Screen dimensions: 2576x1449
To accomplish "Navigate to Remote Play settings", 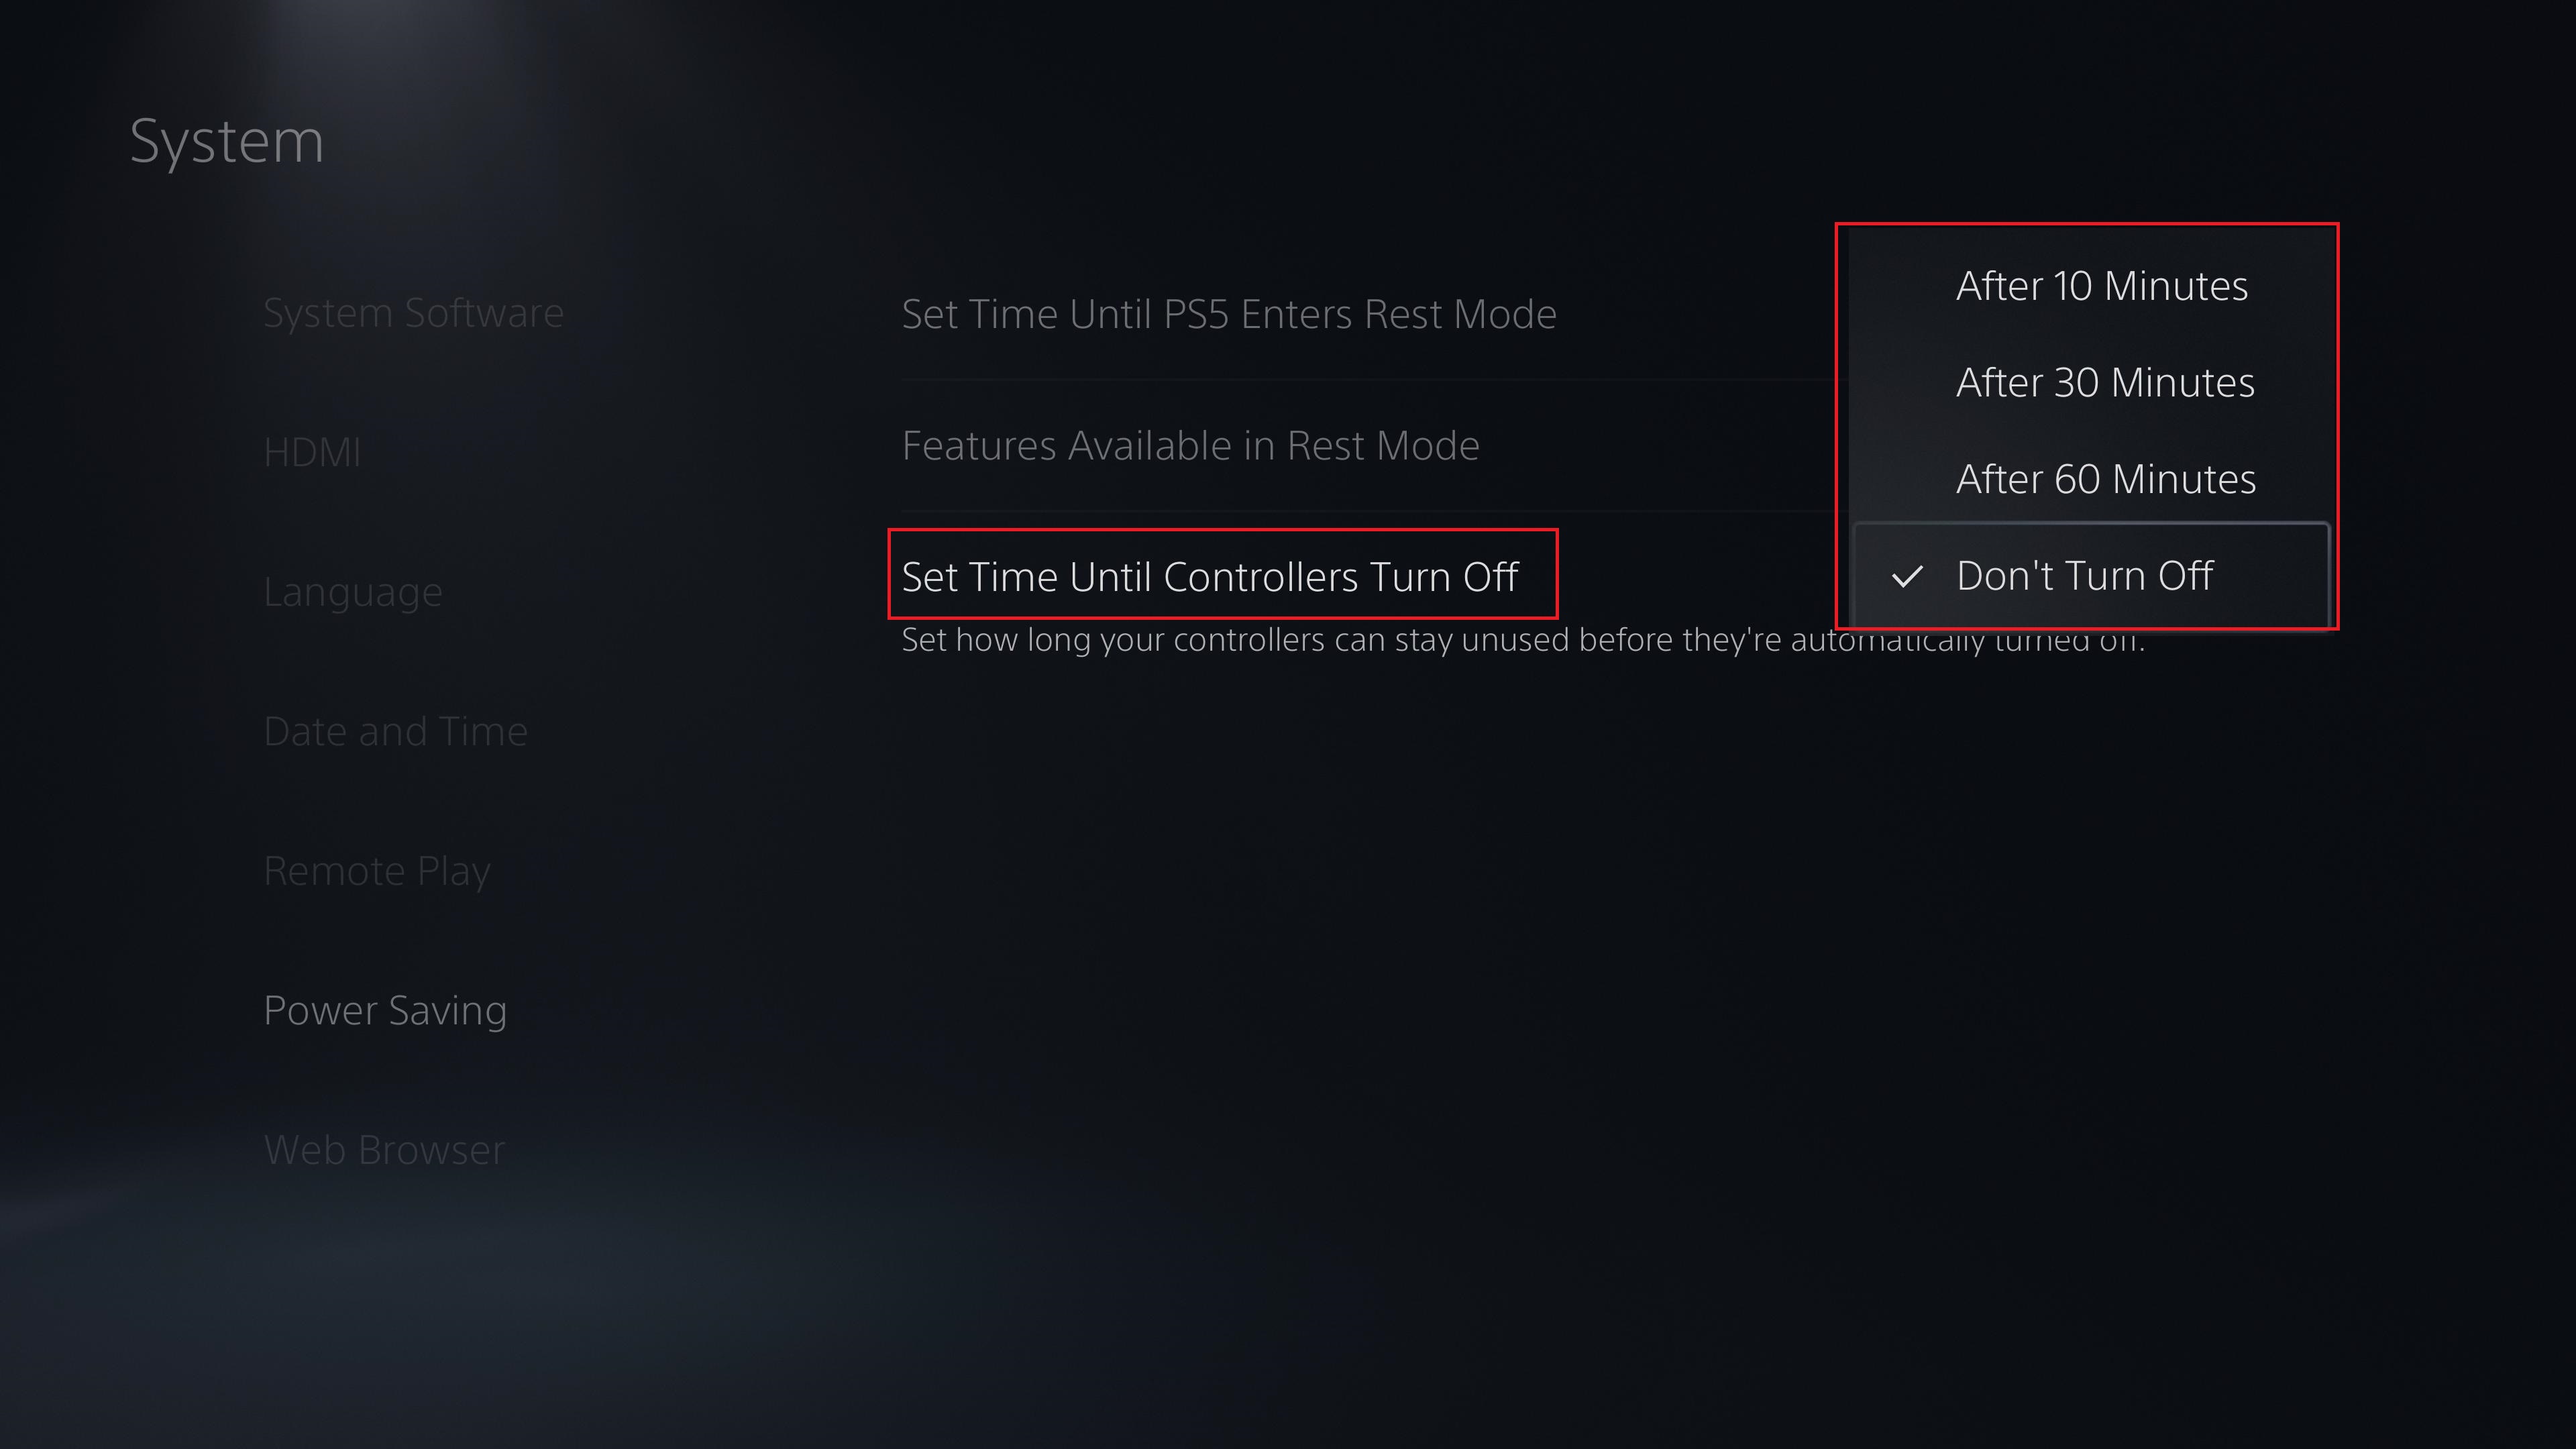I will 377,869.
